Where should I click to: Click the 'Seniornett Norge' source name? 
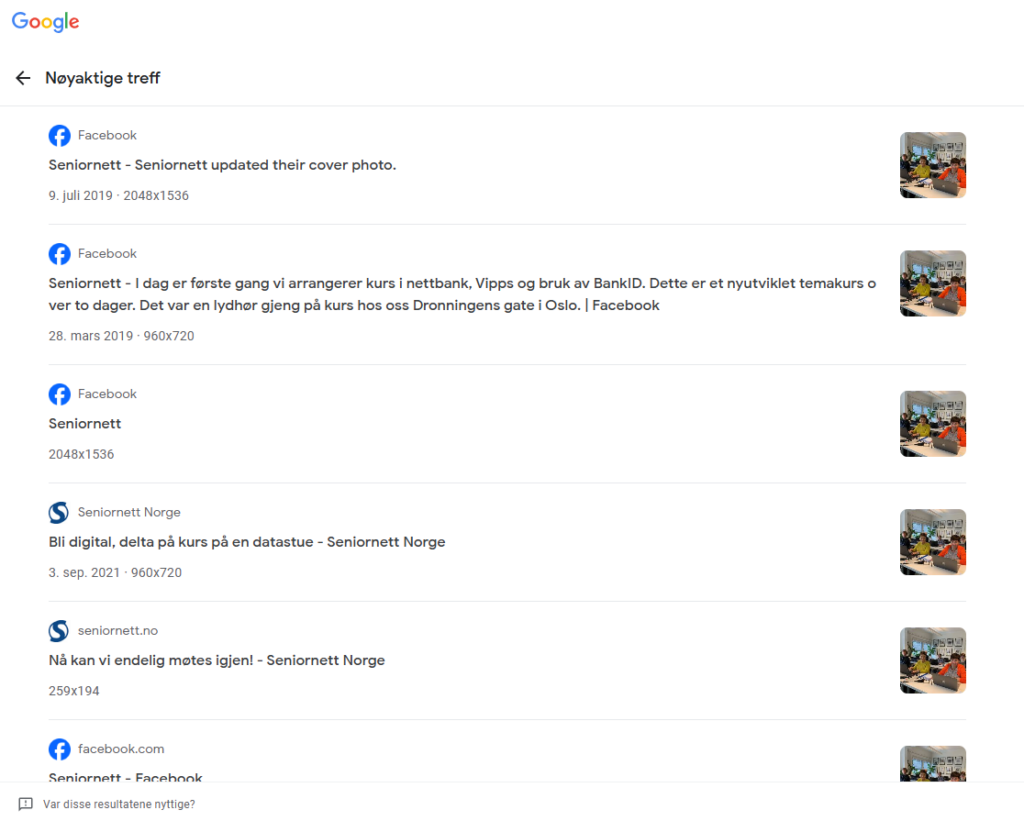(129, 512)
